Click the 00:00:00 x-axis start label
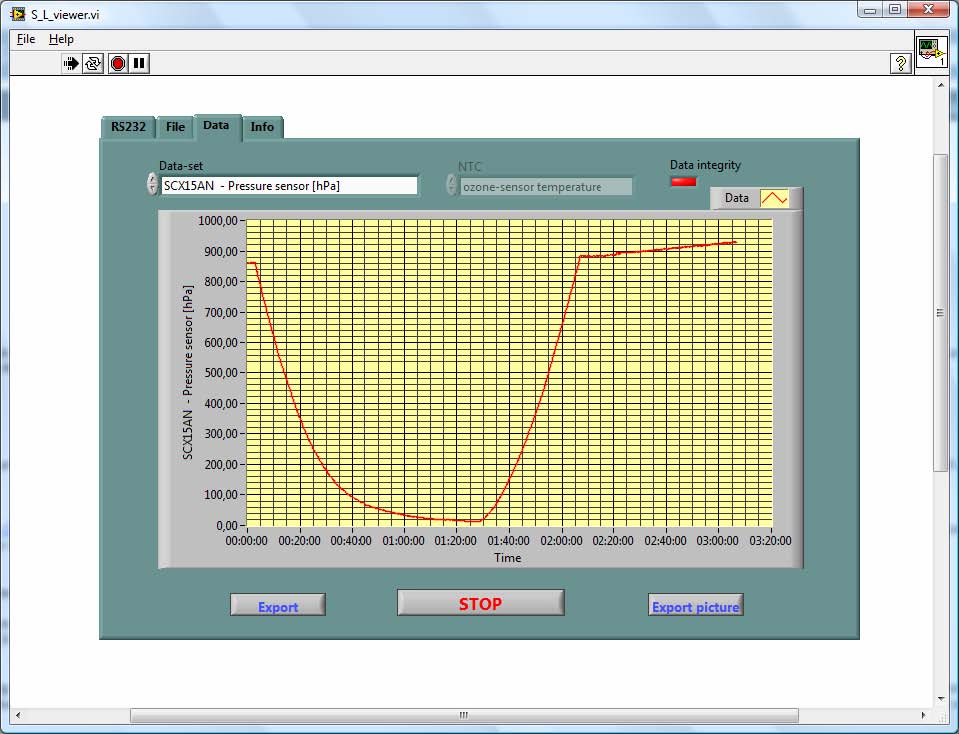The height and width of the screenshot is (734, 959). click(246, 541)
